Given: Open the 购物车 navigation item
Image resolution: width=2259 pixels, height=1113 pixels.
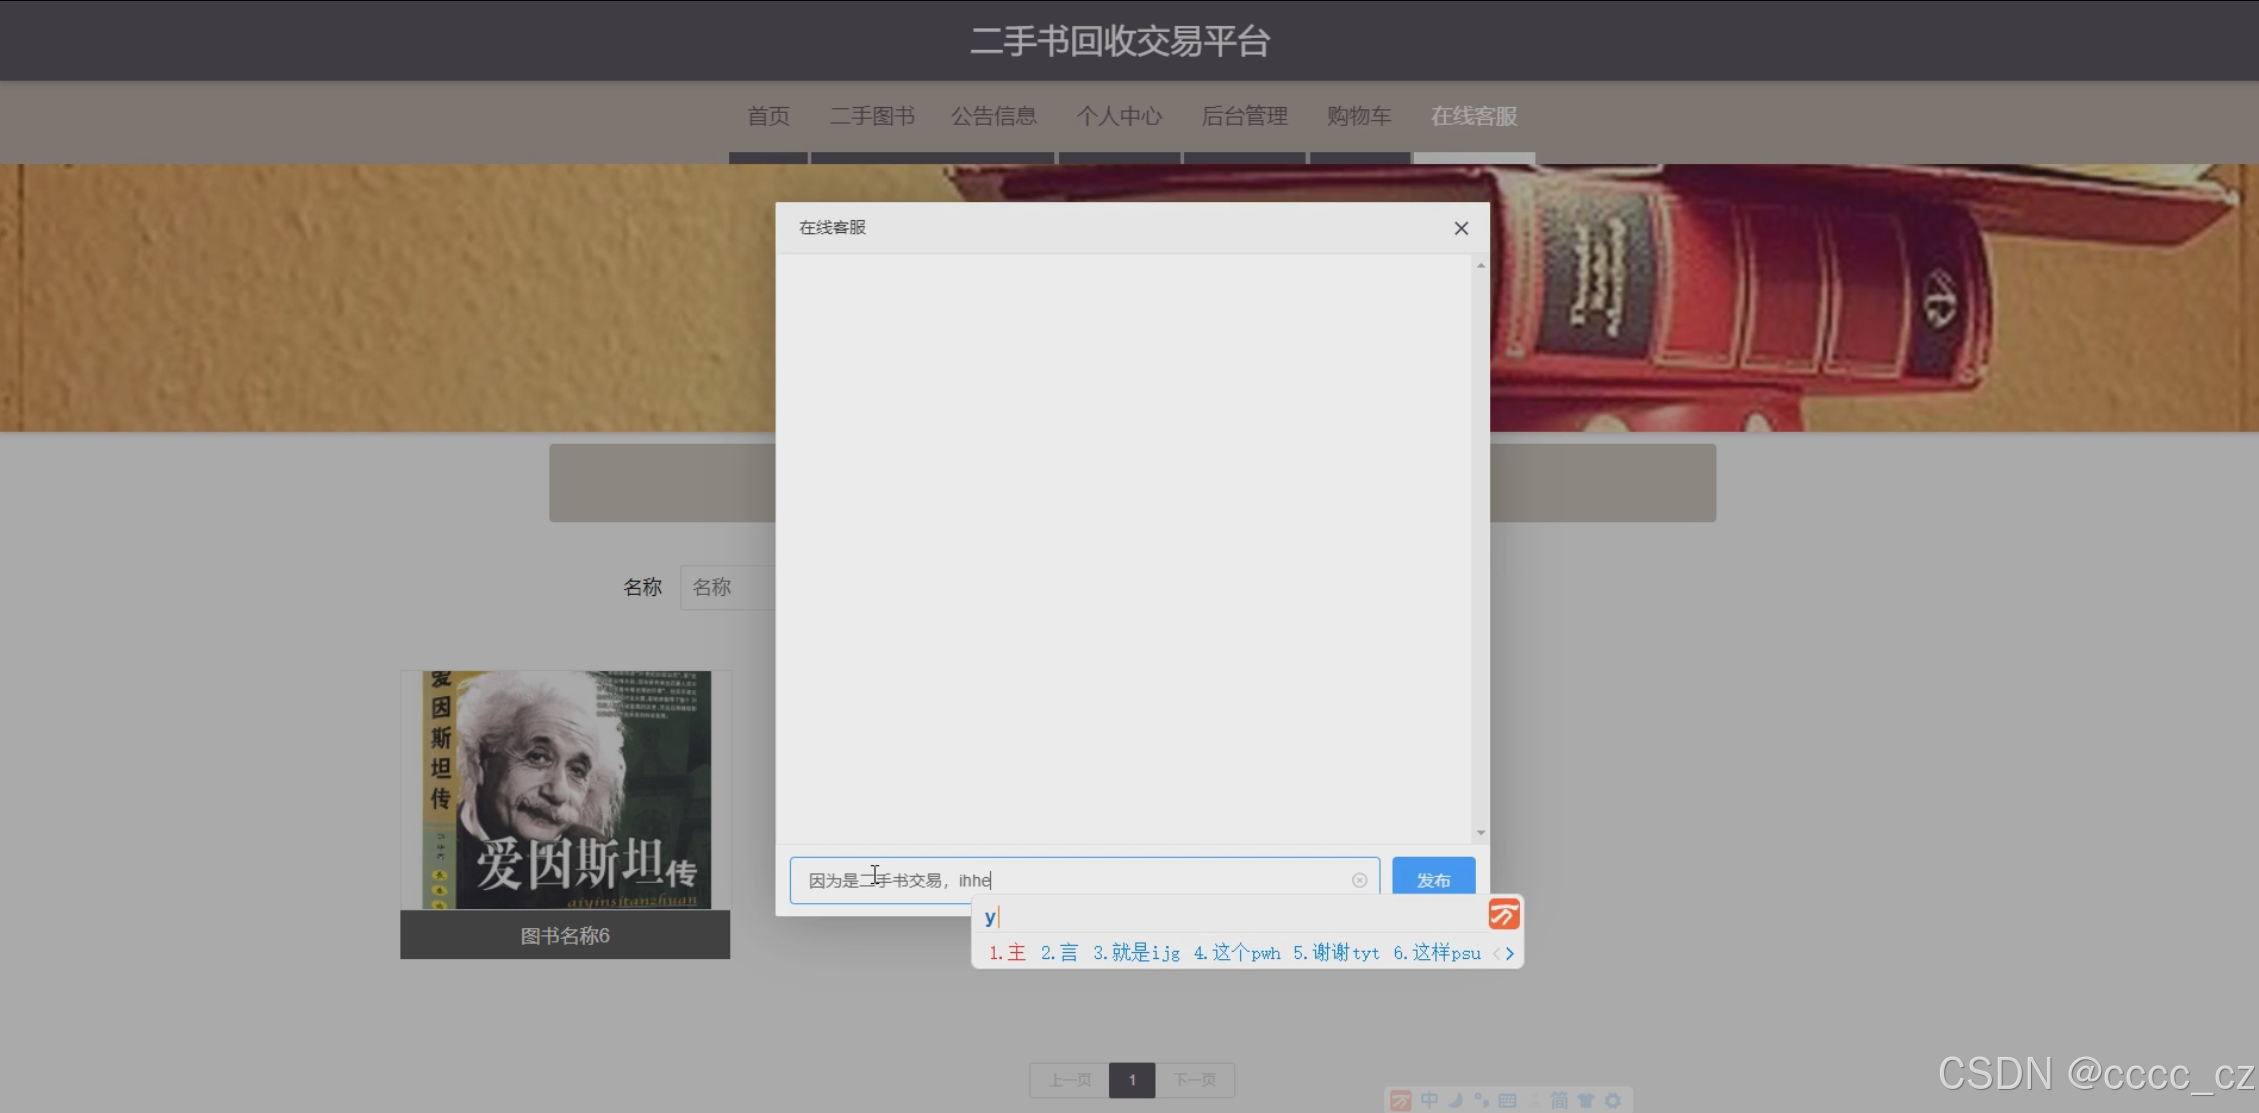Looking at the screenshot, I should pos(1359,116).
